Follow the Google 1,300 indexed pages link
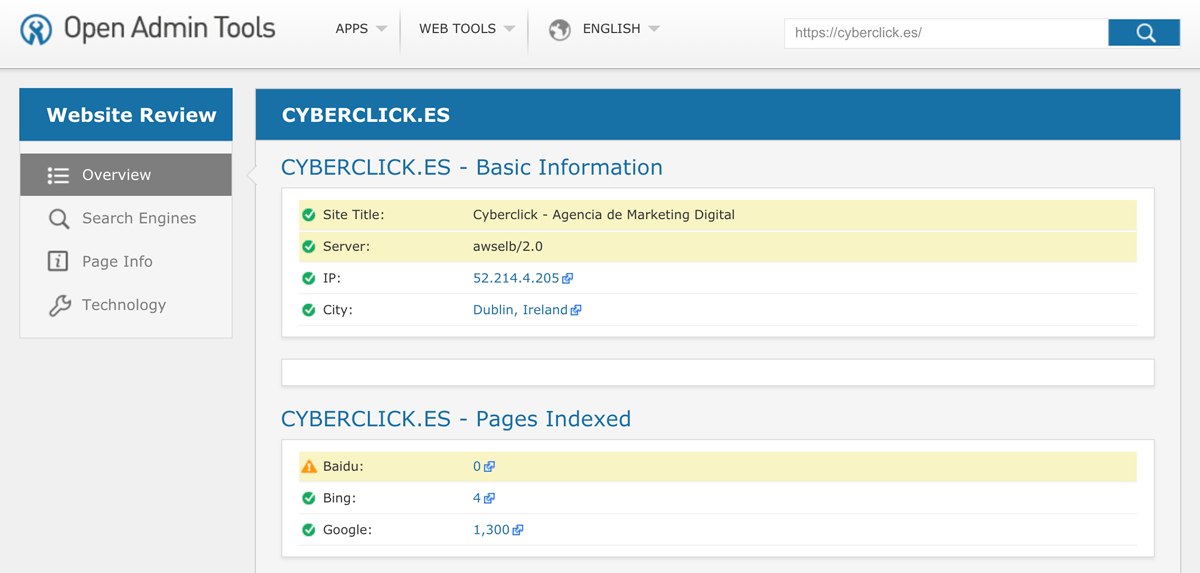The image size is (1200, 573). pos(491,530)
